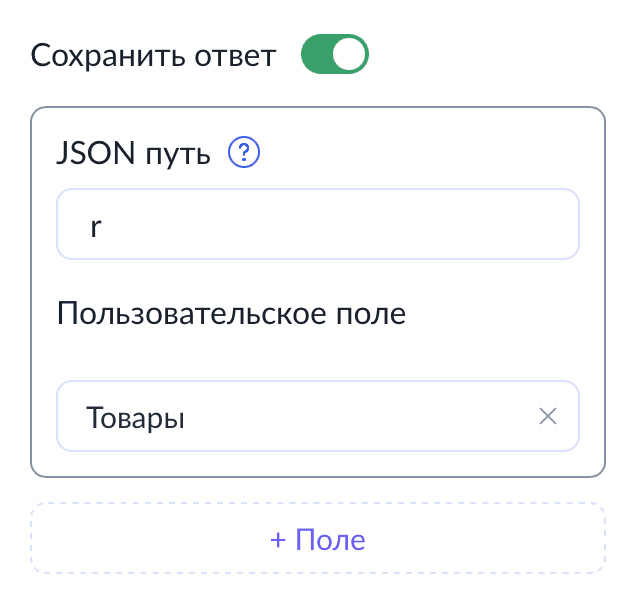
Task: Click the Сохранить ответ label text
Action: coord(153,55)
